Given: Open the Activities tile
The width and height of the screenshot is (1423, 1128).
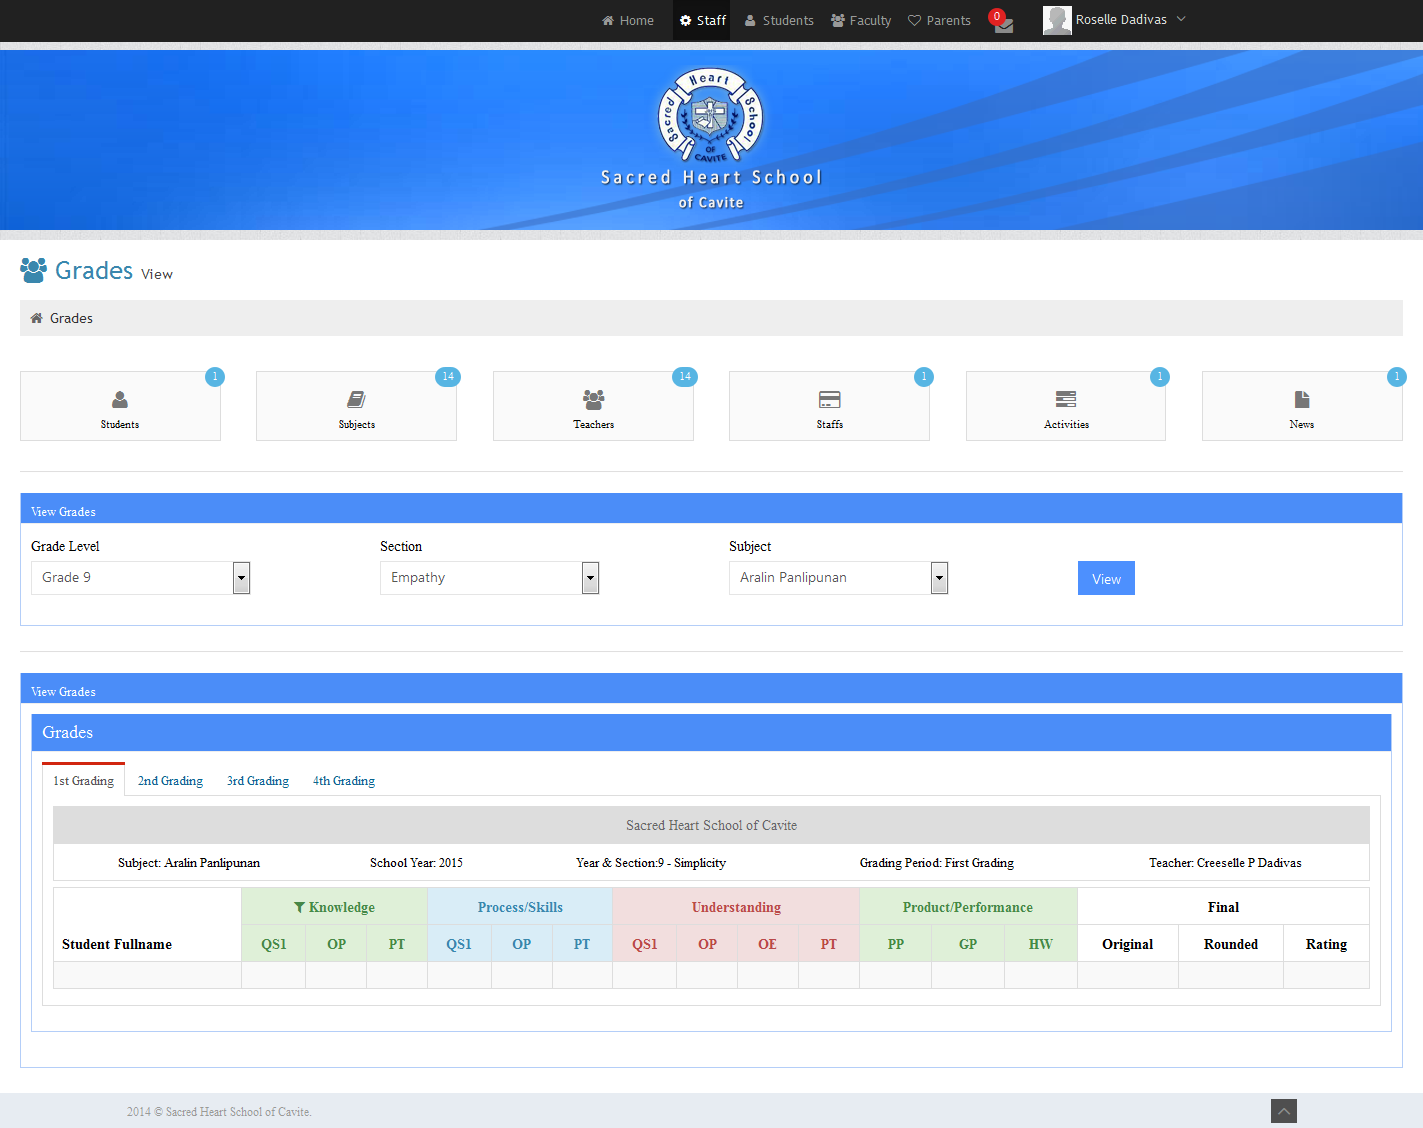Looking at the screenshot, I should click(x=1066, y=406).
